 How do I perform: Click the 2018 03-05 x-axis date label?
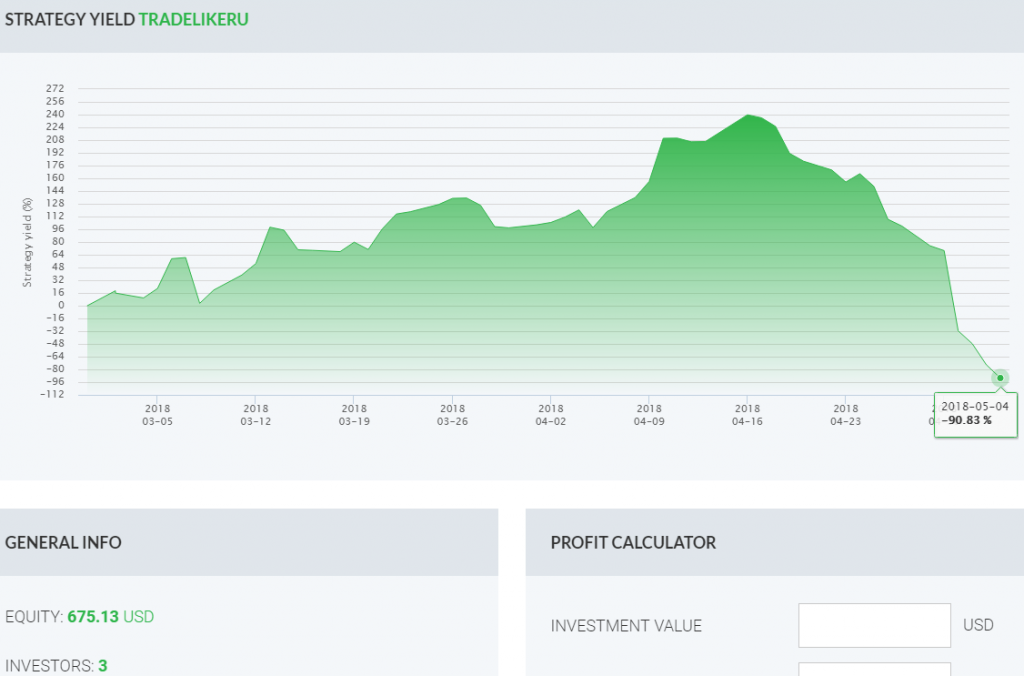(x=157, y=415)
